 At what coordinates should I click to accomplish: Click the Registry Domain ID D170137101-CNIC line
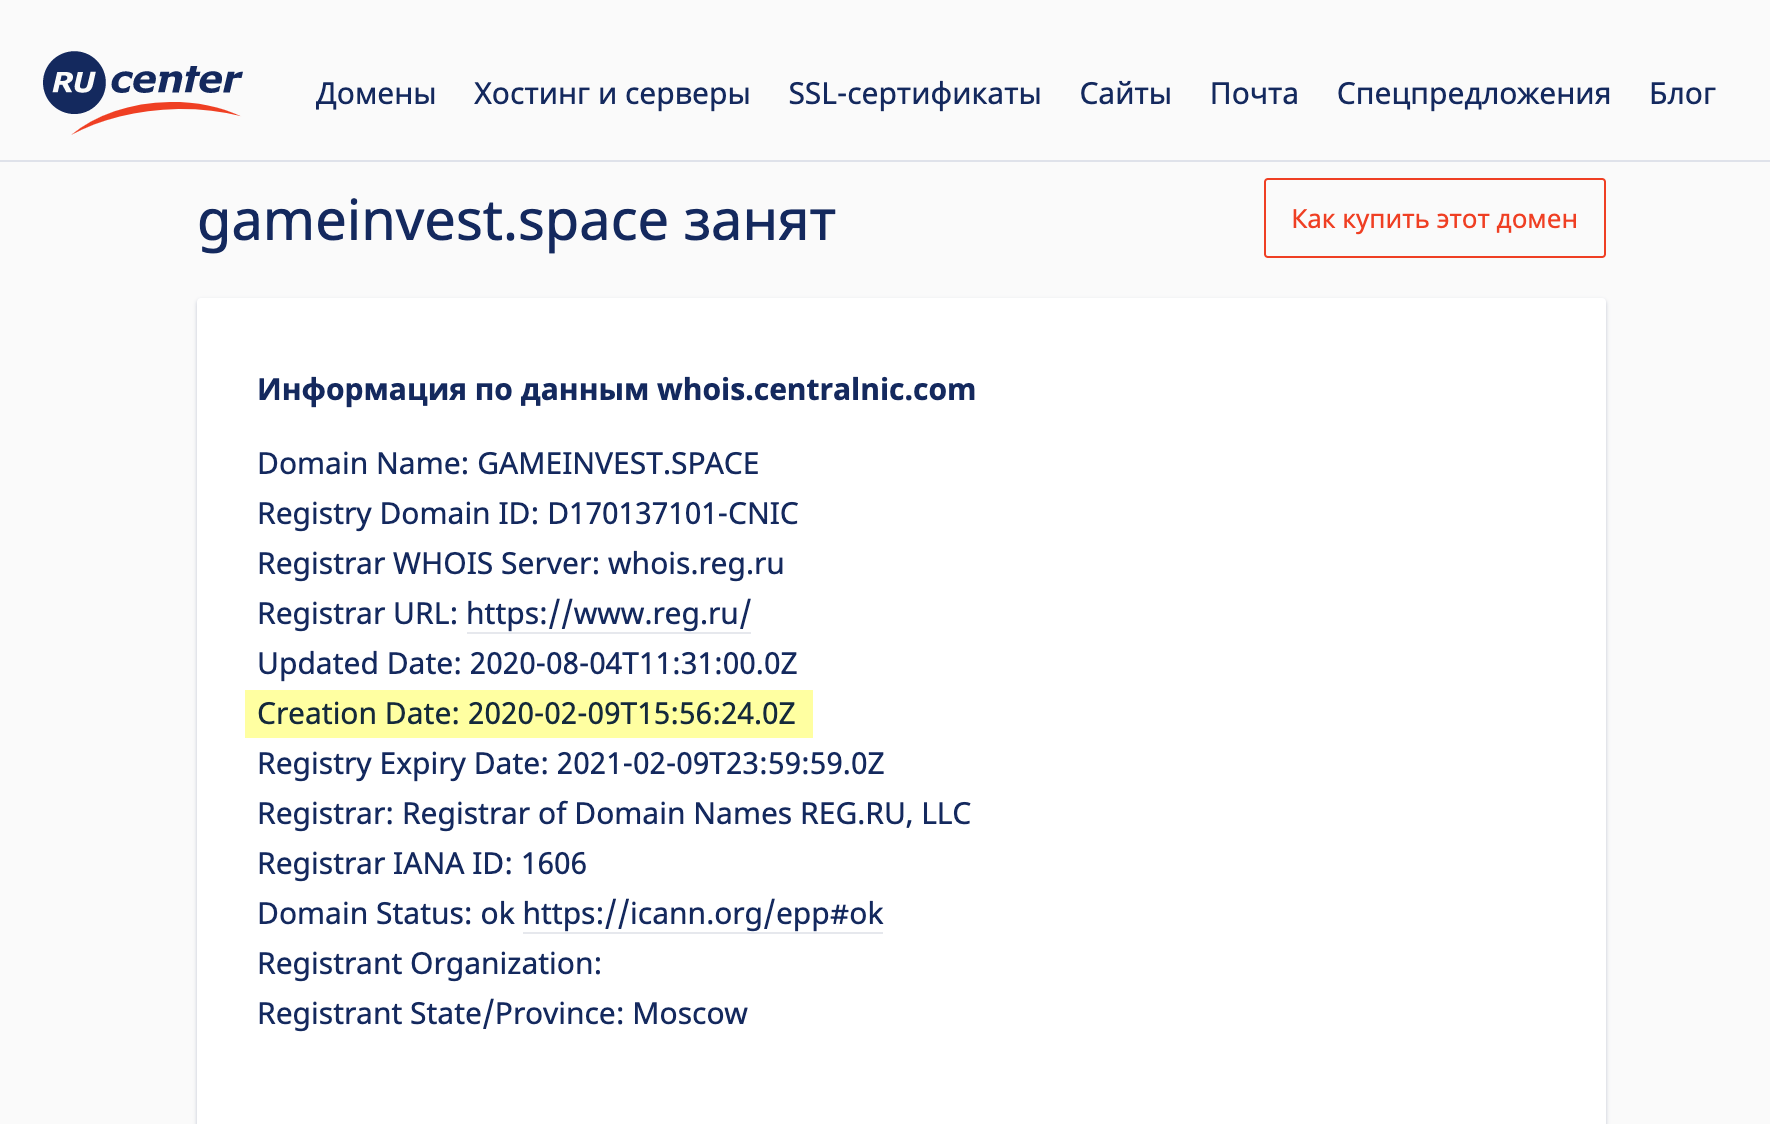(528, 513)
